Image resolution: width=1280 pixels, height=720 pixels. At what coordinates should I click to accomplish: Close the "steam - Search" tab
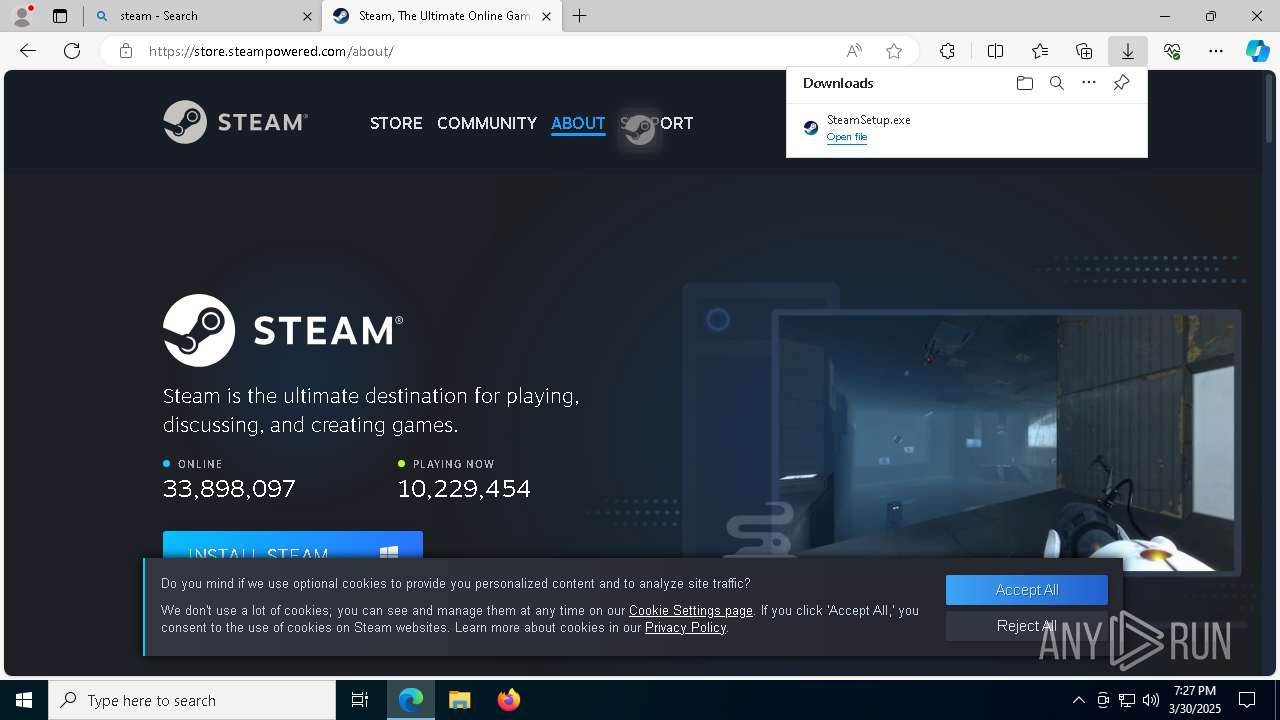pos(307,16)
